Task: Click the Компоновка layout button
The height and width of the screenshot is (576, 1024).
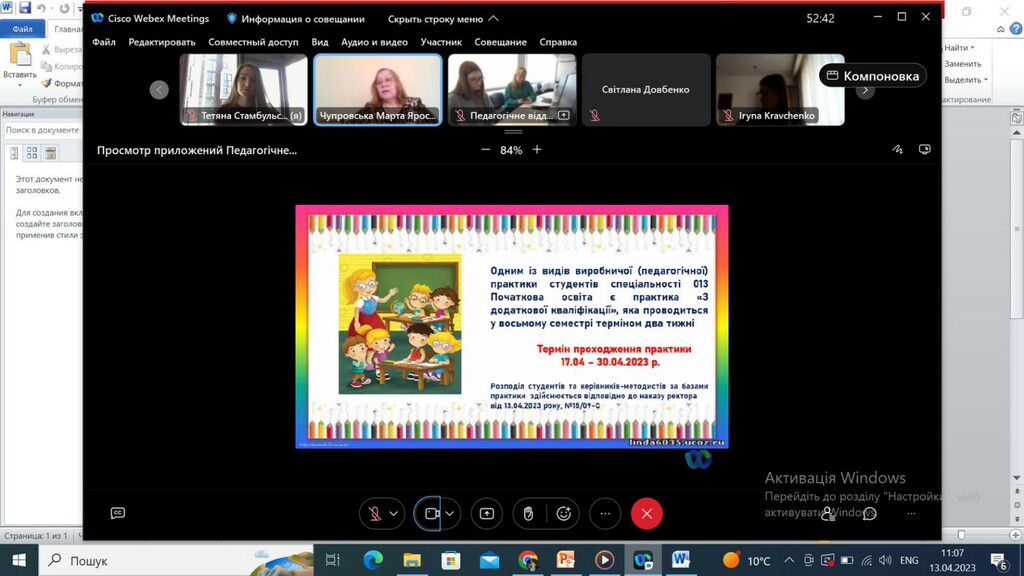Action: (x=872, y=76)
